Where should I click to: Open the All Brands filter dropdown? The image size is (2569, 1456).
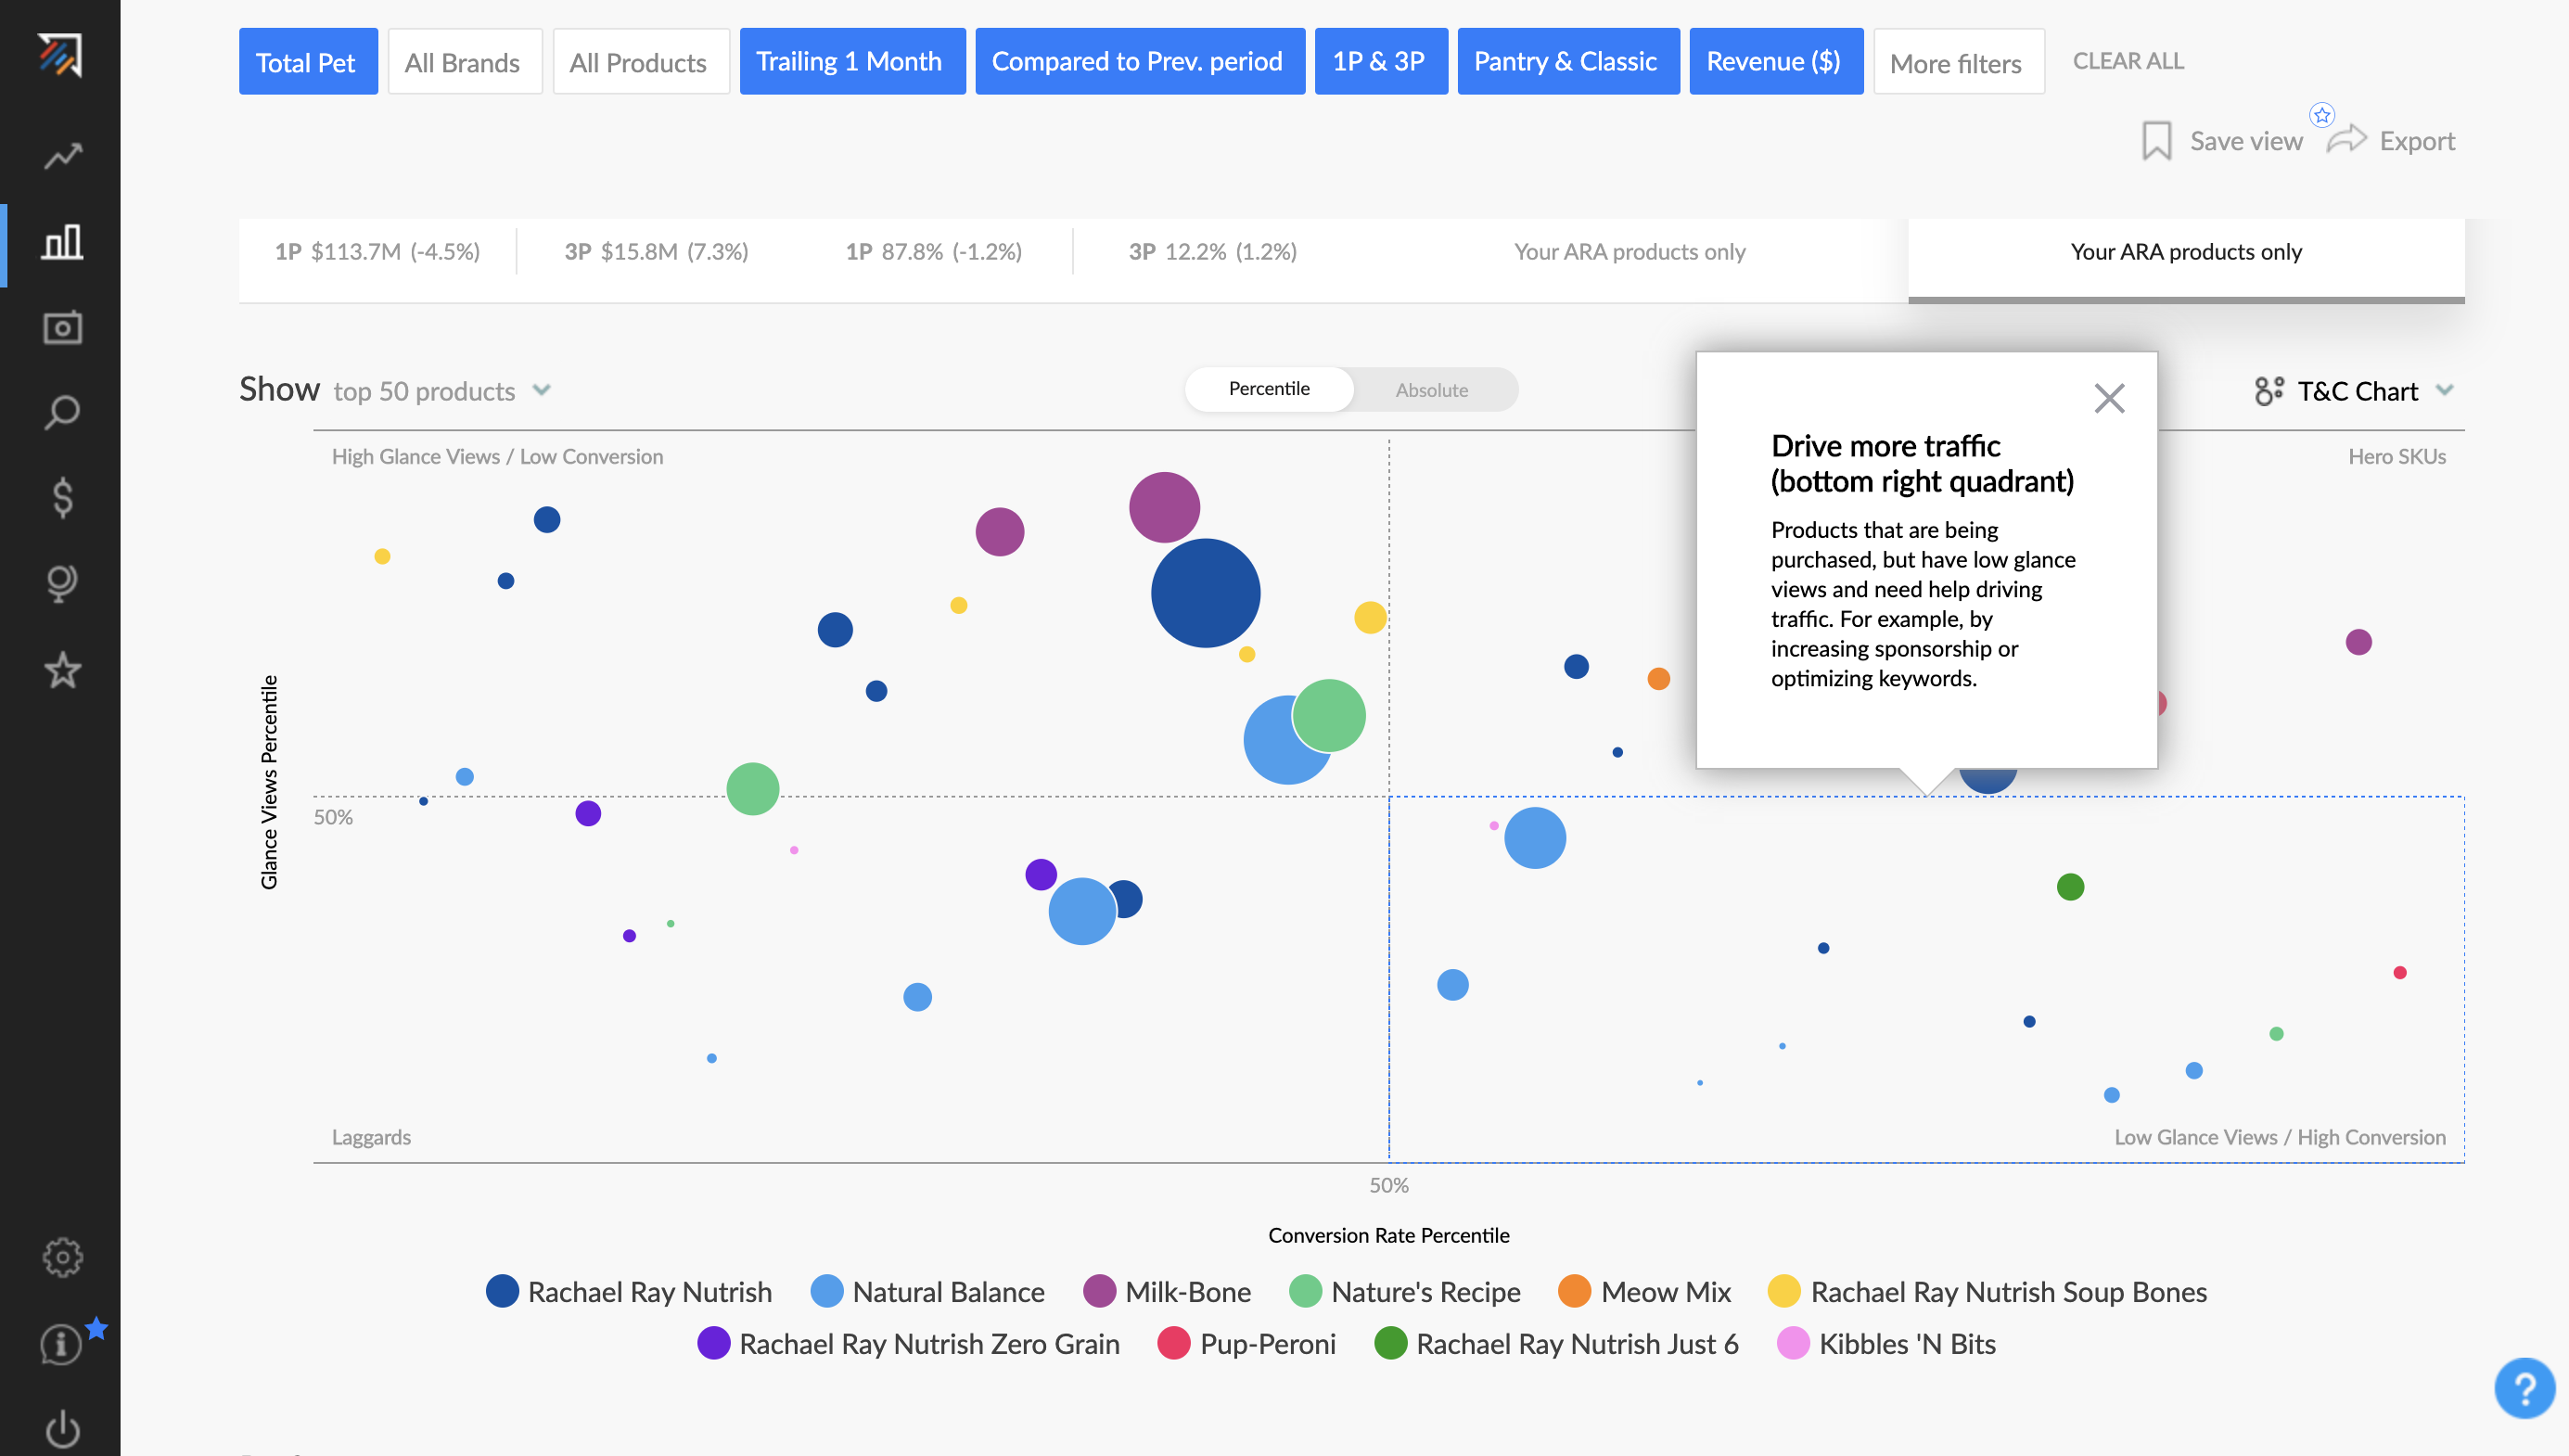[x=463, y=62]
